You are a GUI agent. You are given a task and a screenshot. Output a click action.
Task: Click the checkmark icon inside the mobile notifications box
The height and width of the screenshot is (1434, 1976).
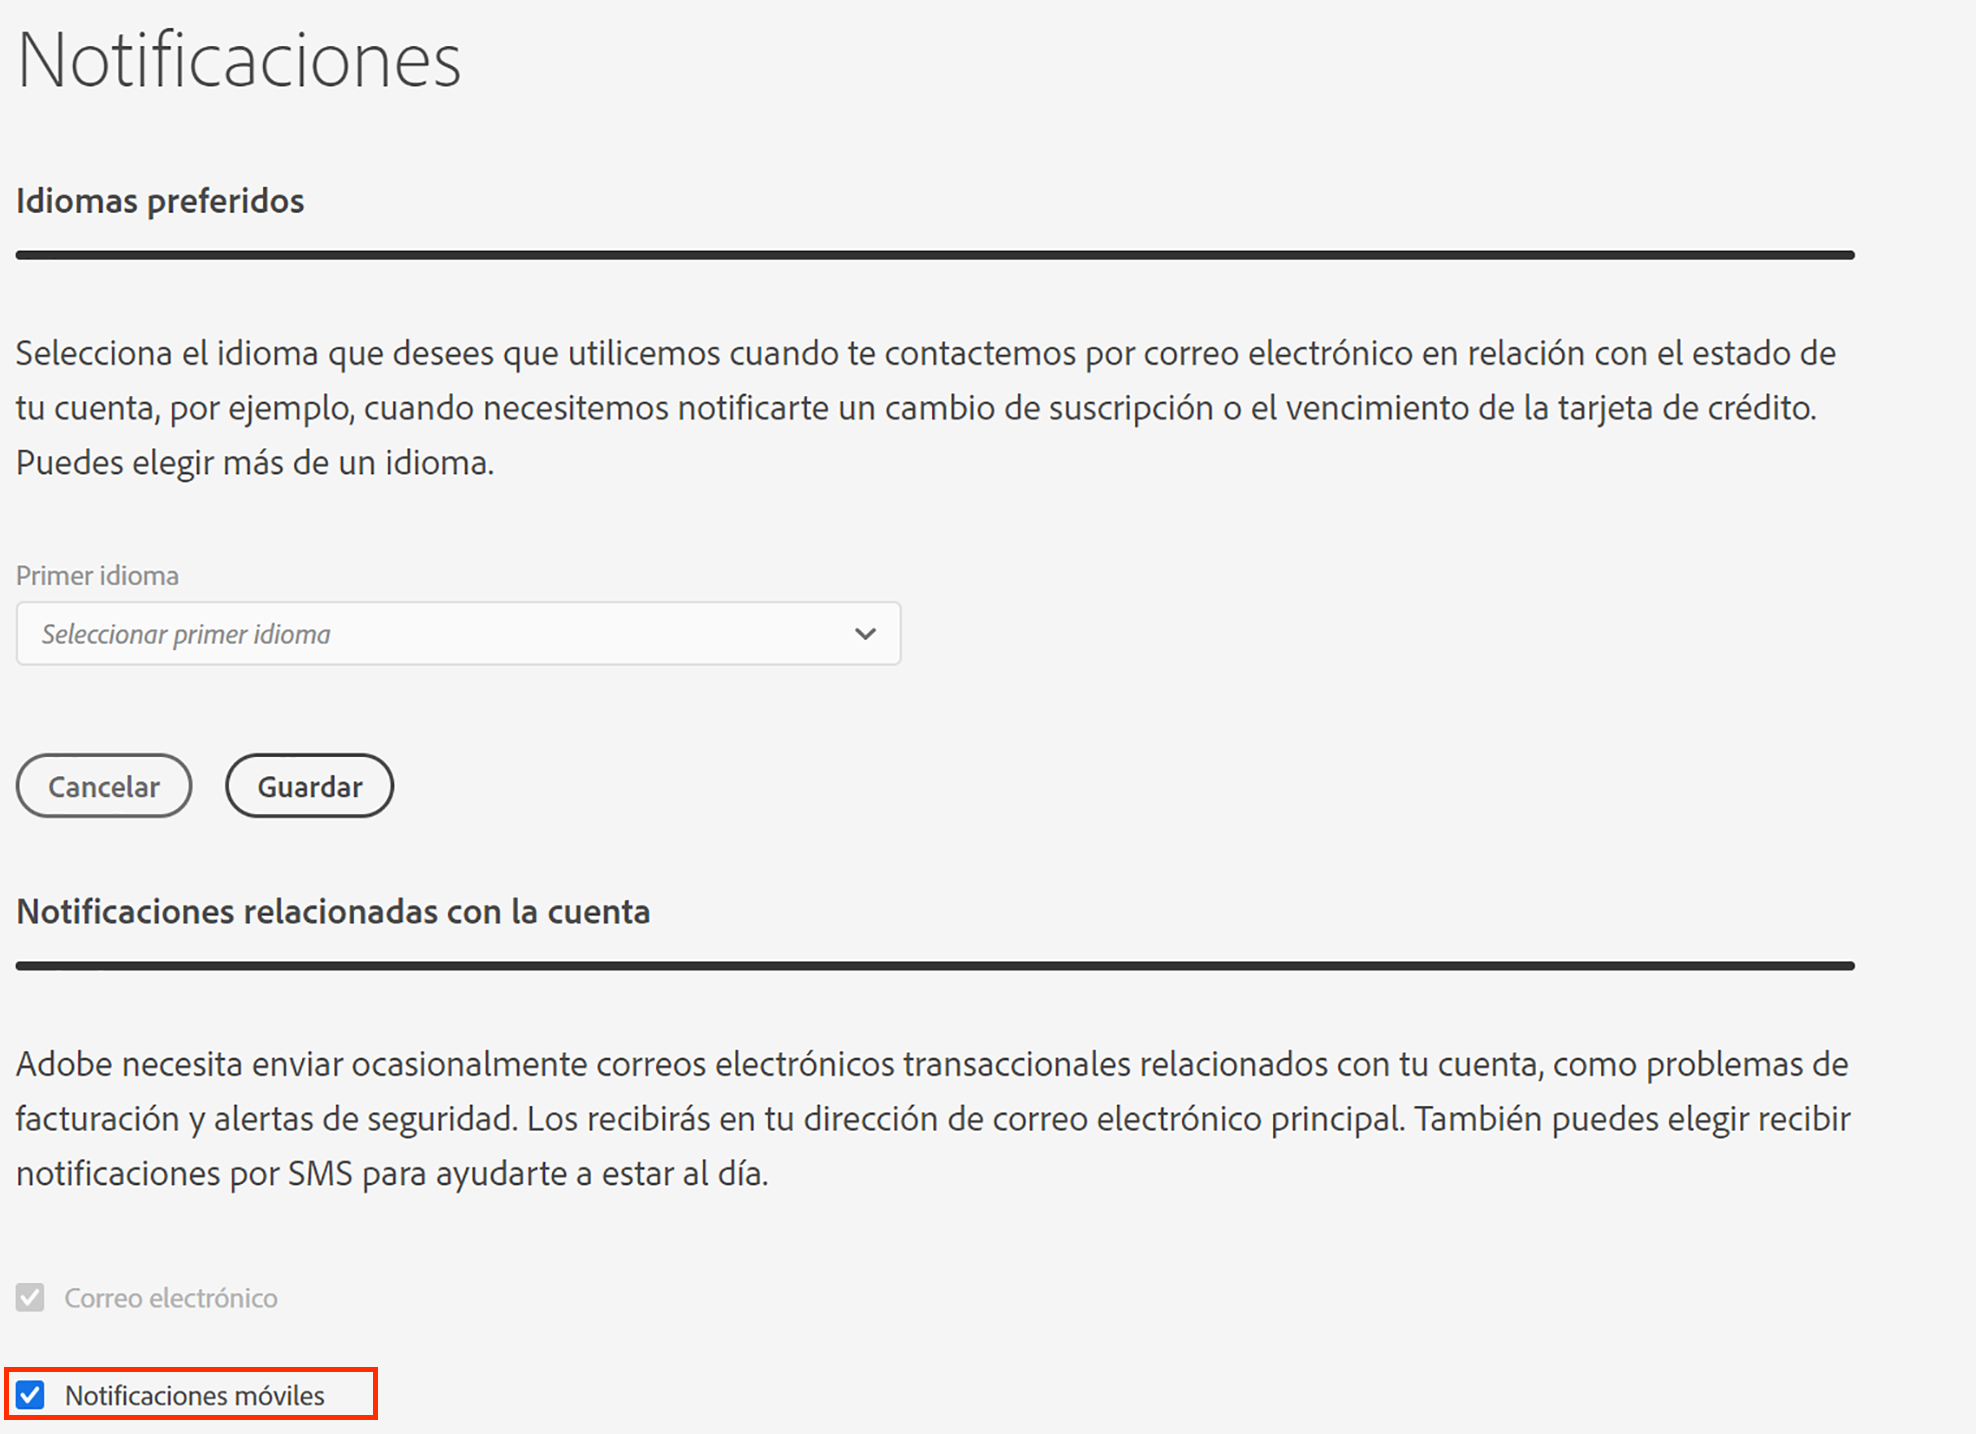30,1395
